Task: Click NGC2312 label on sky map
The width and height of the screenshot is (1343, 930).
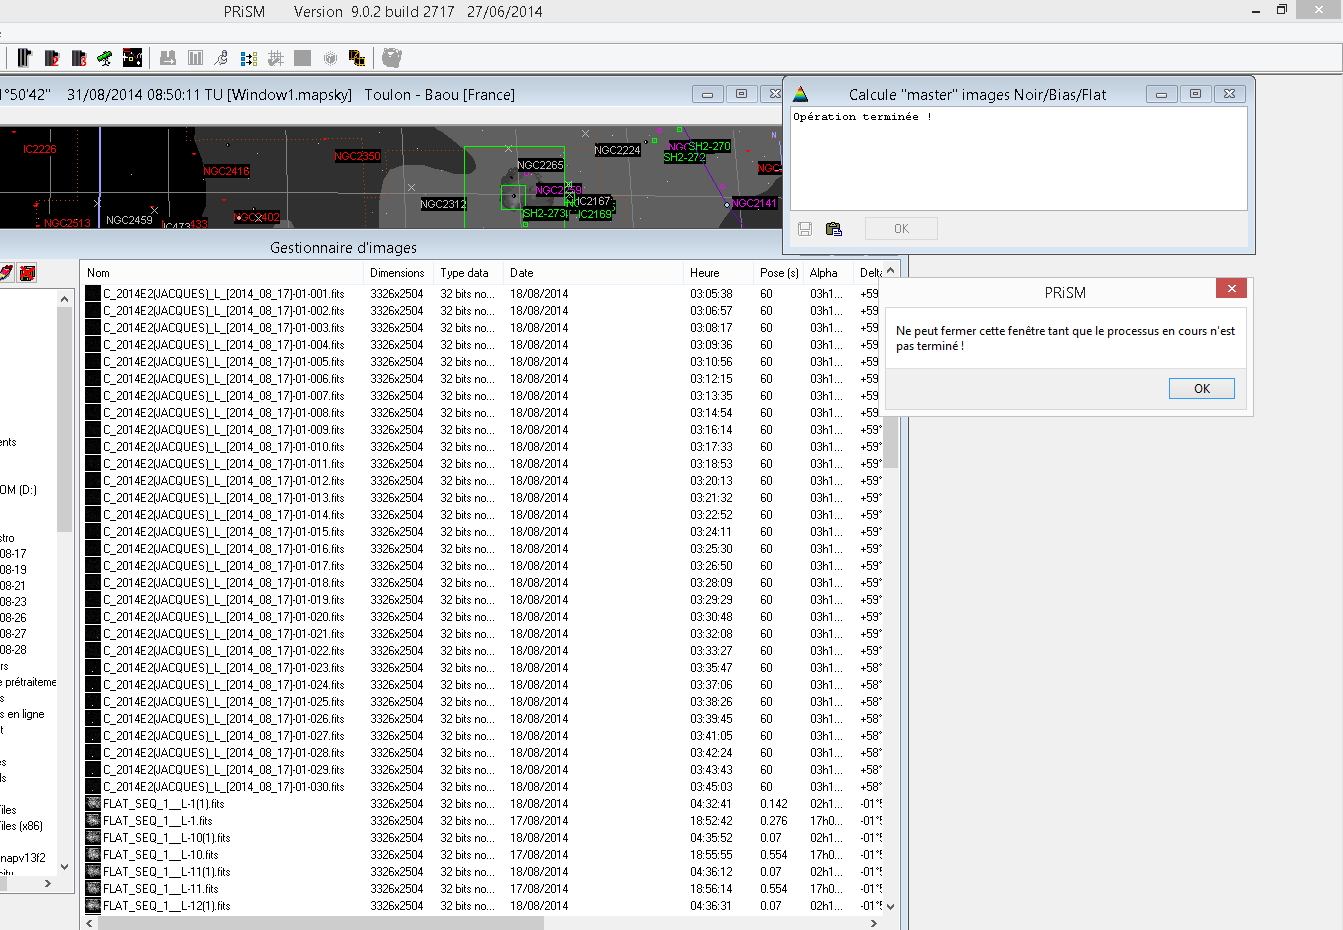Action: pyautogui.click(x=443, y=205)
